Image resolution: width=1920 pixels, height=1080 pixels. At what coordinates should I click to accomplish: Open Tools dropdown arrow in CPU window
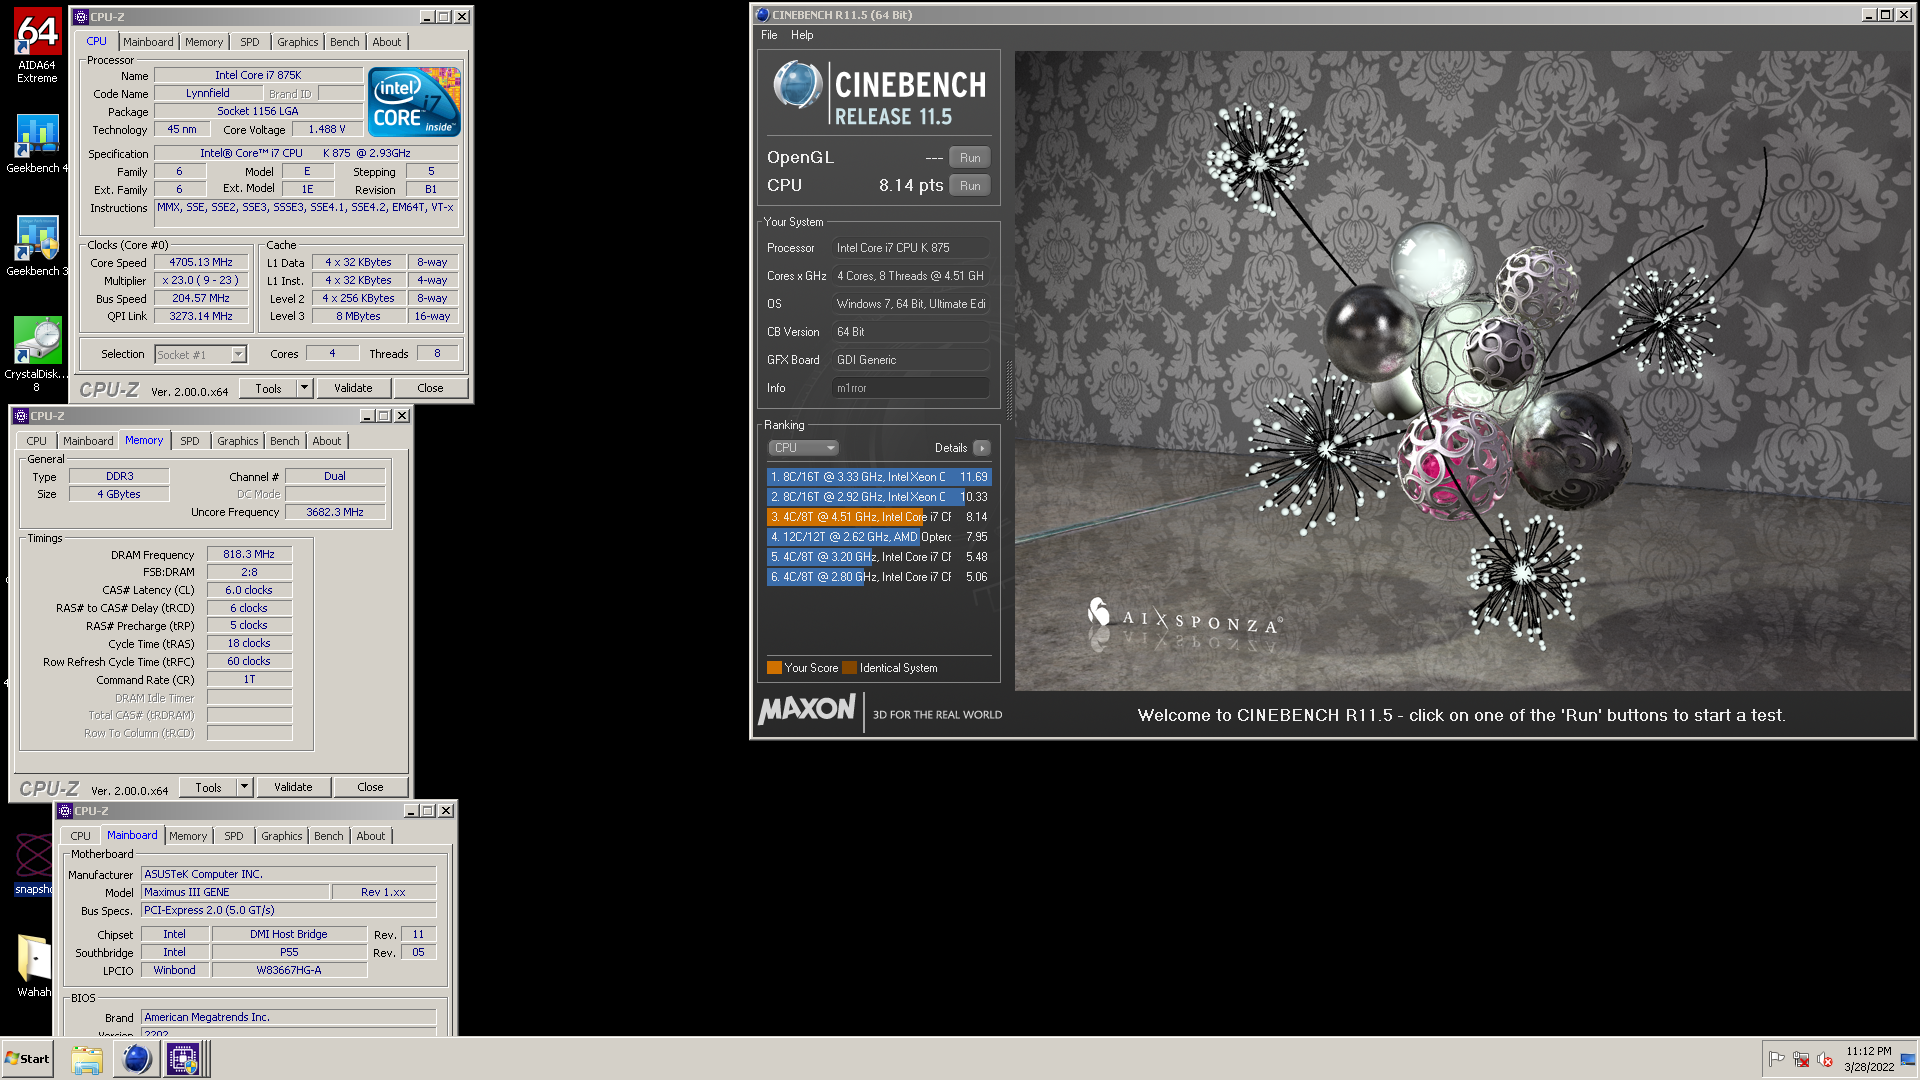click(304, 388)
